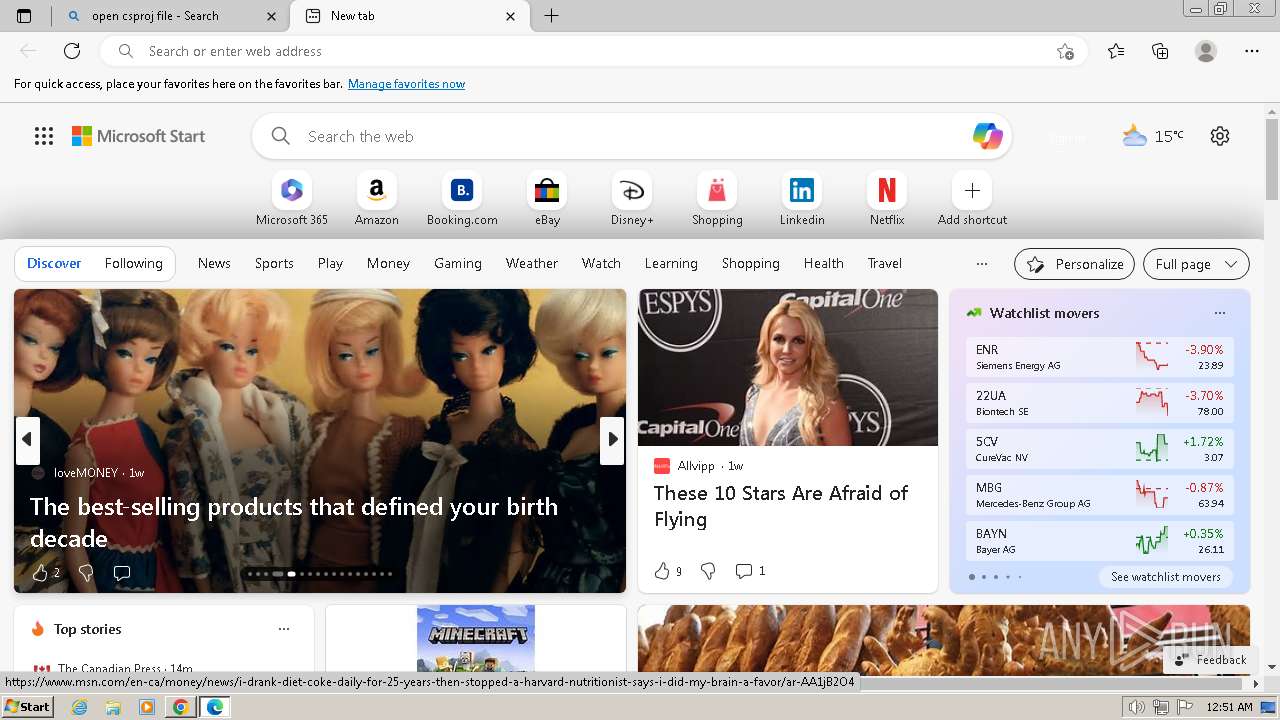Show next carousel story

coord(612,439)
